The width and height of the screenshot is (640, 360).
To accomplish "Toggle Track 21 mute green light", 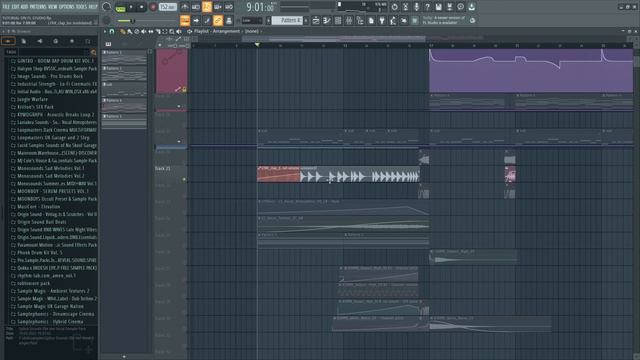I will click(184, 179).
